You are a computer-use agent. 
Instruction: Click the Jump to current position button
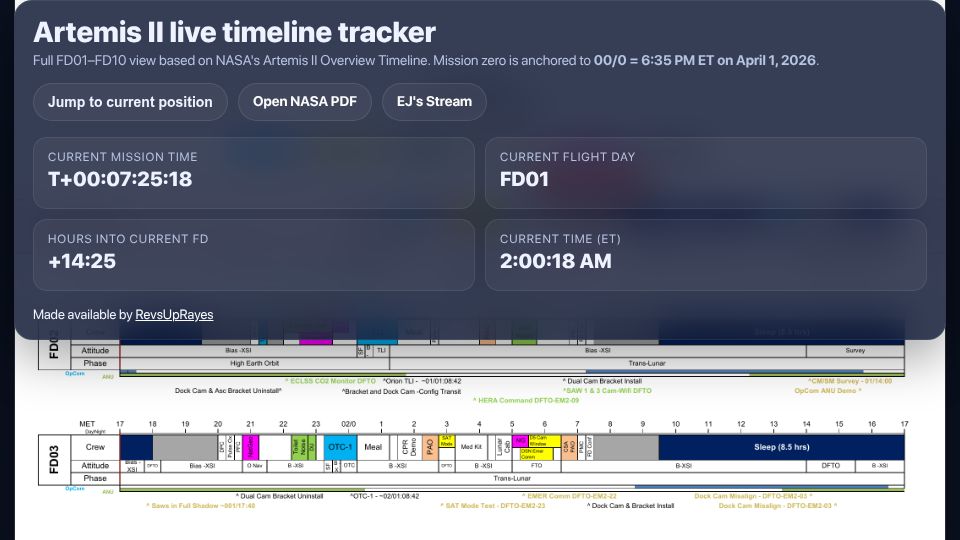(130, 102)
